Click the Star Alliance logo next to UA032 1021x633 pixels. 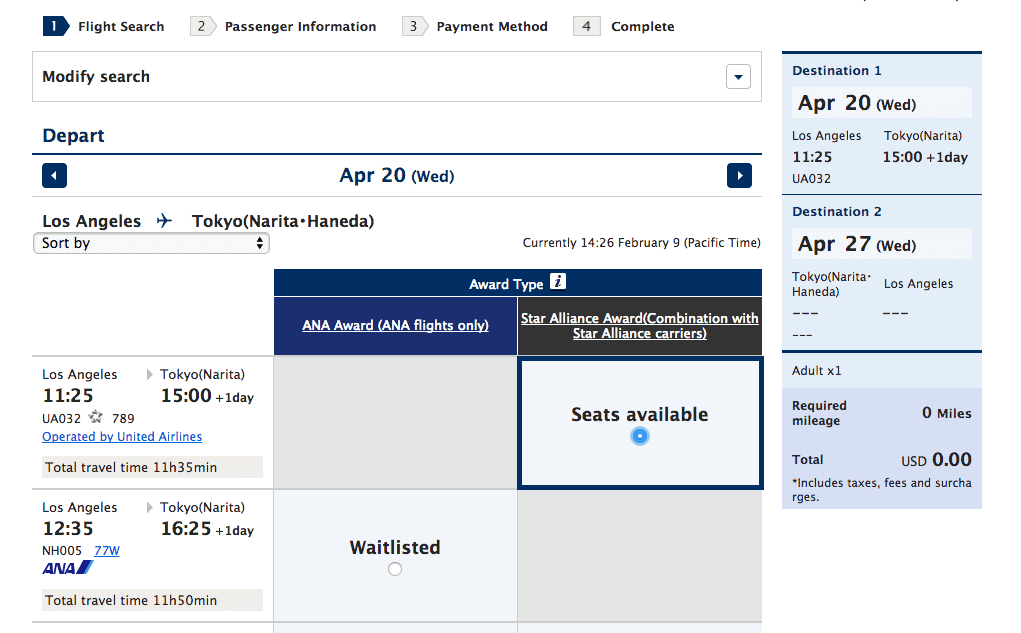coord(96,417)
